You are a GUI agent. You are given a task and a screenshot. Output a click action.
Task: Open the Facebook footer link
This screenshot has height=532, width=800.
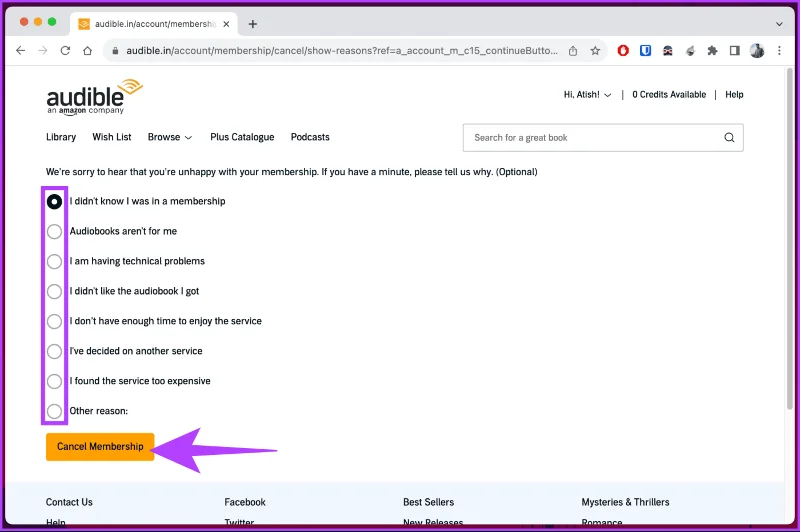coord(245,502)
